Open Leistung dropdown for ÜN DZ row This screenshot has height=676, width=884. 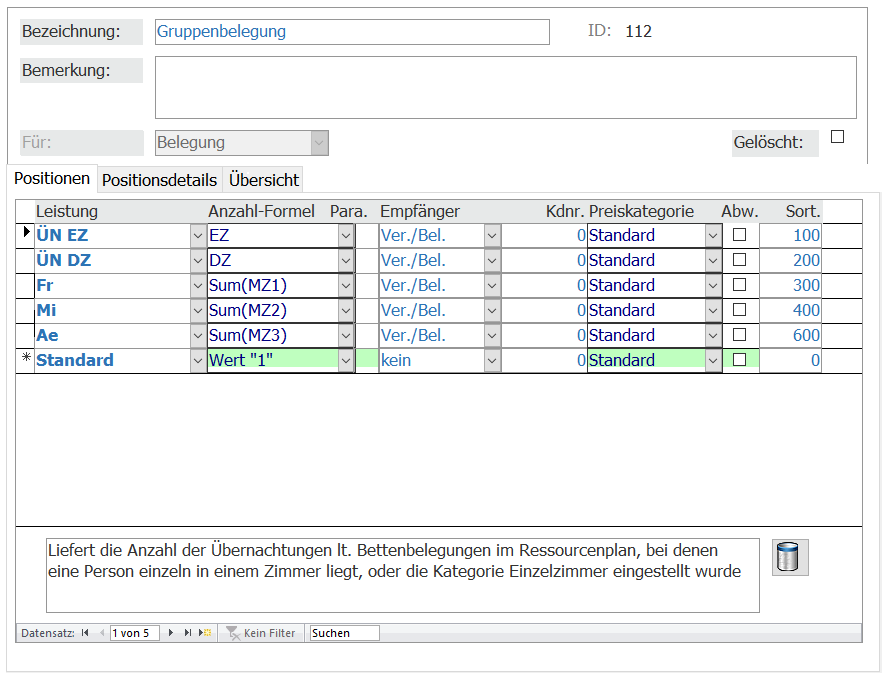(x=197, y=260)
